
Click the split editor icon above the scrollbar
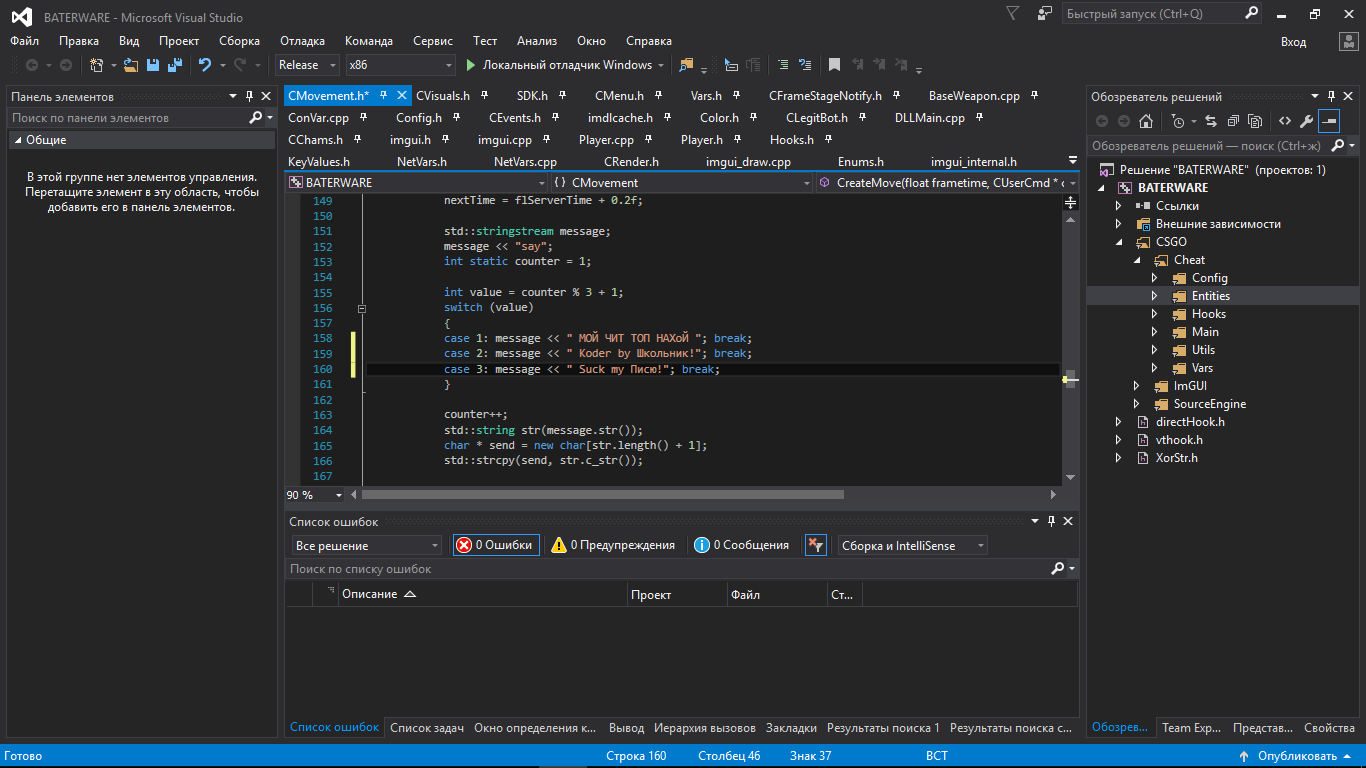pyautogui.click(x=1070, y=202)
